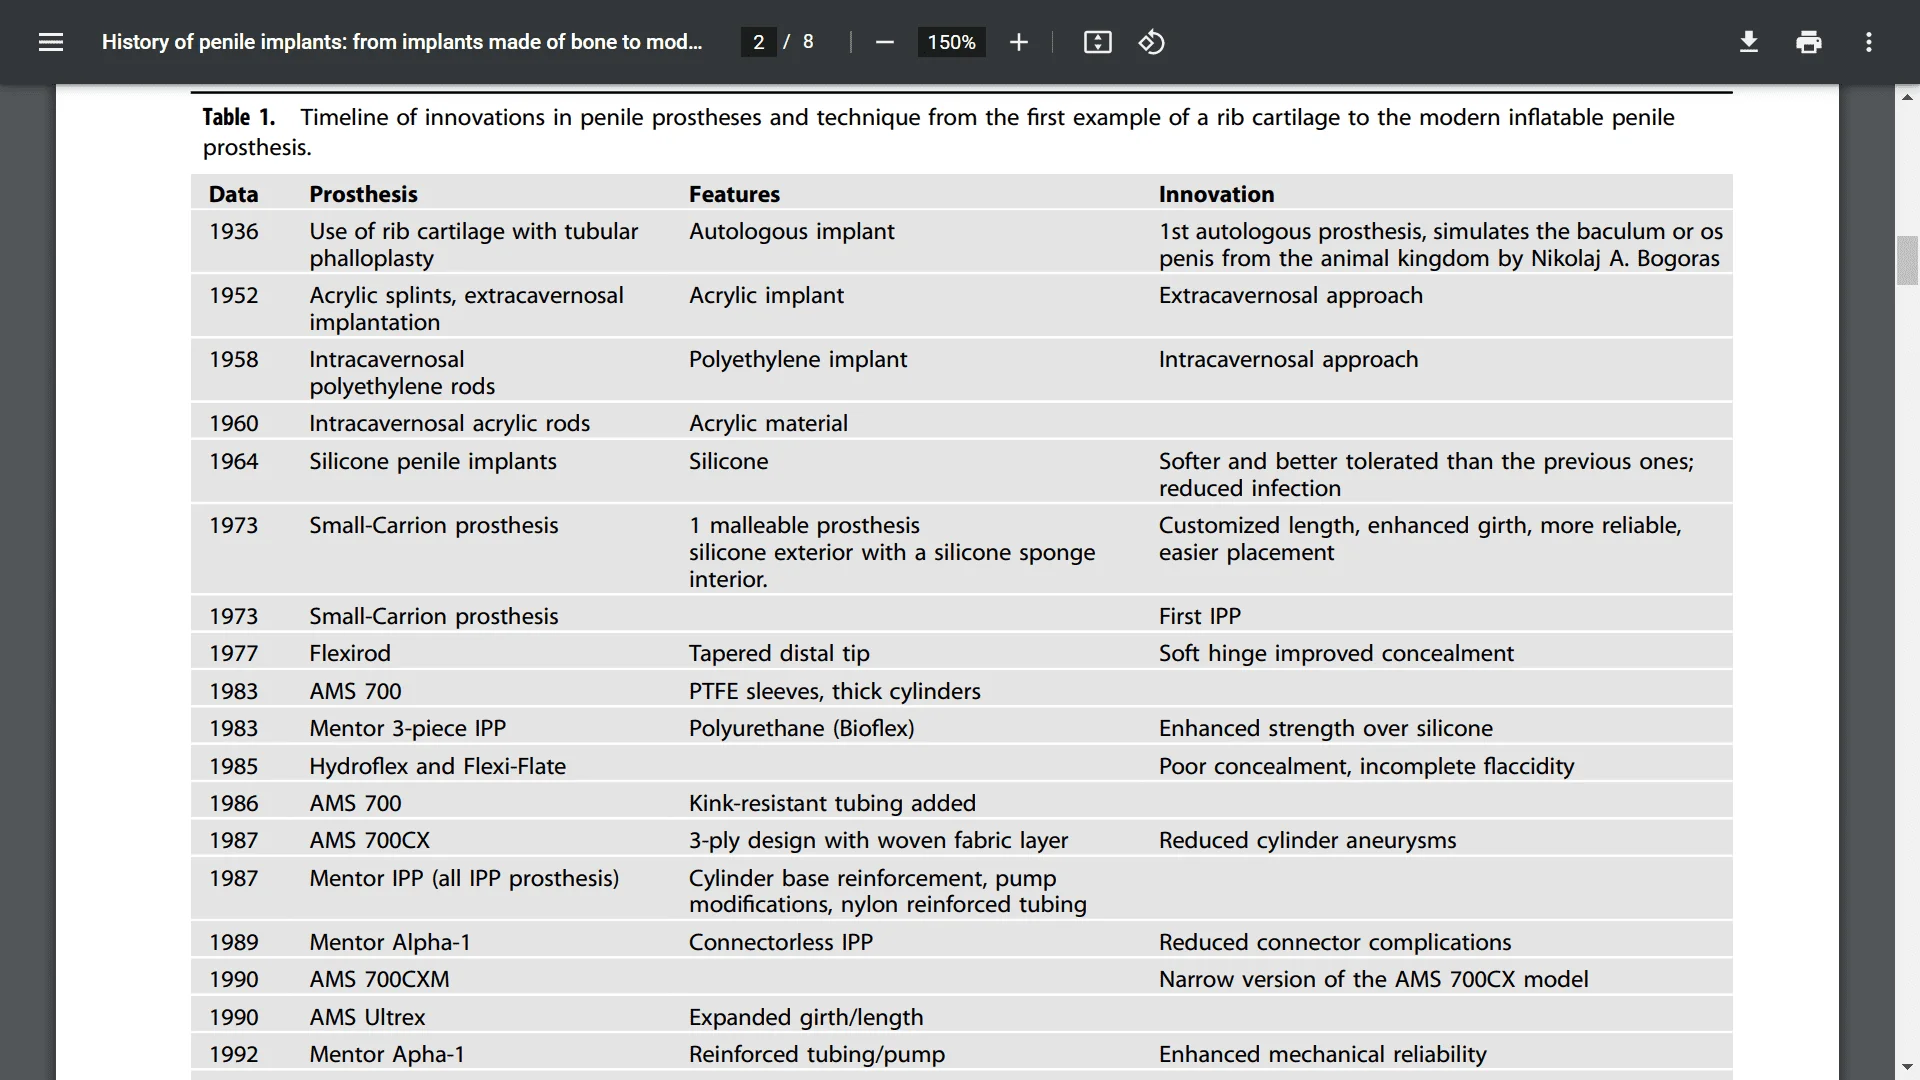The height and width of the screenshot is (1080, 1920).
Task: Click 'Reduced cylinder aneurysms' cell
Action: point(1307,840)
